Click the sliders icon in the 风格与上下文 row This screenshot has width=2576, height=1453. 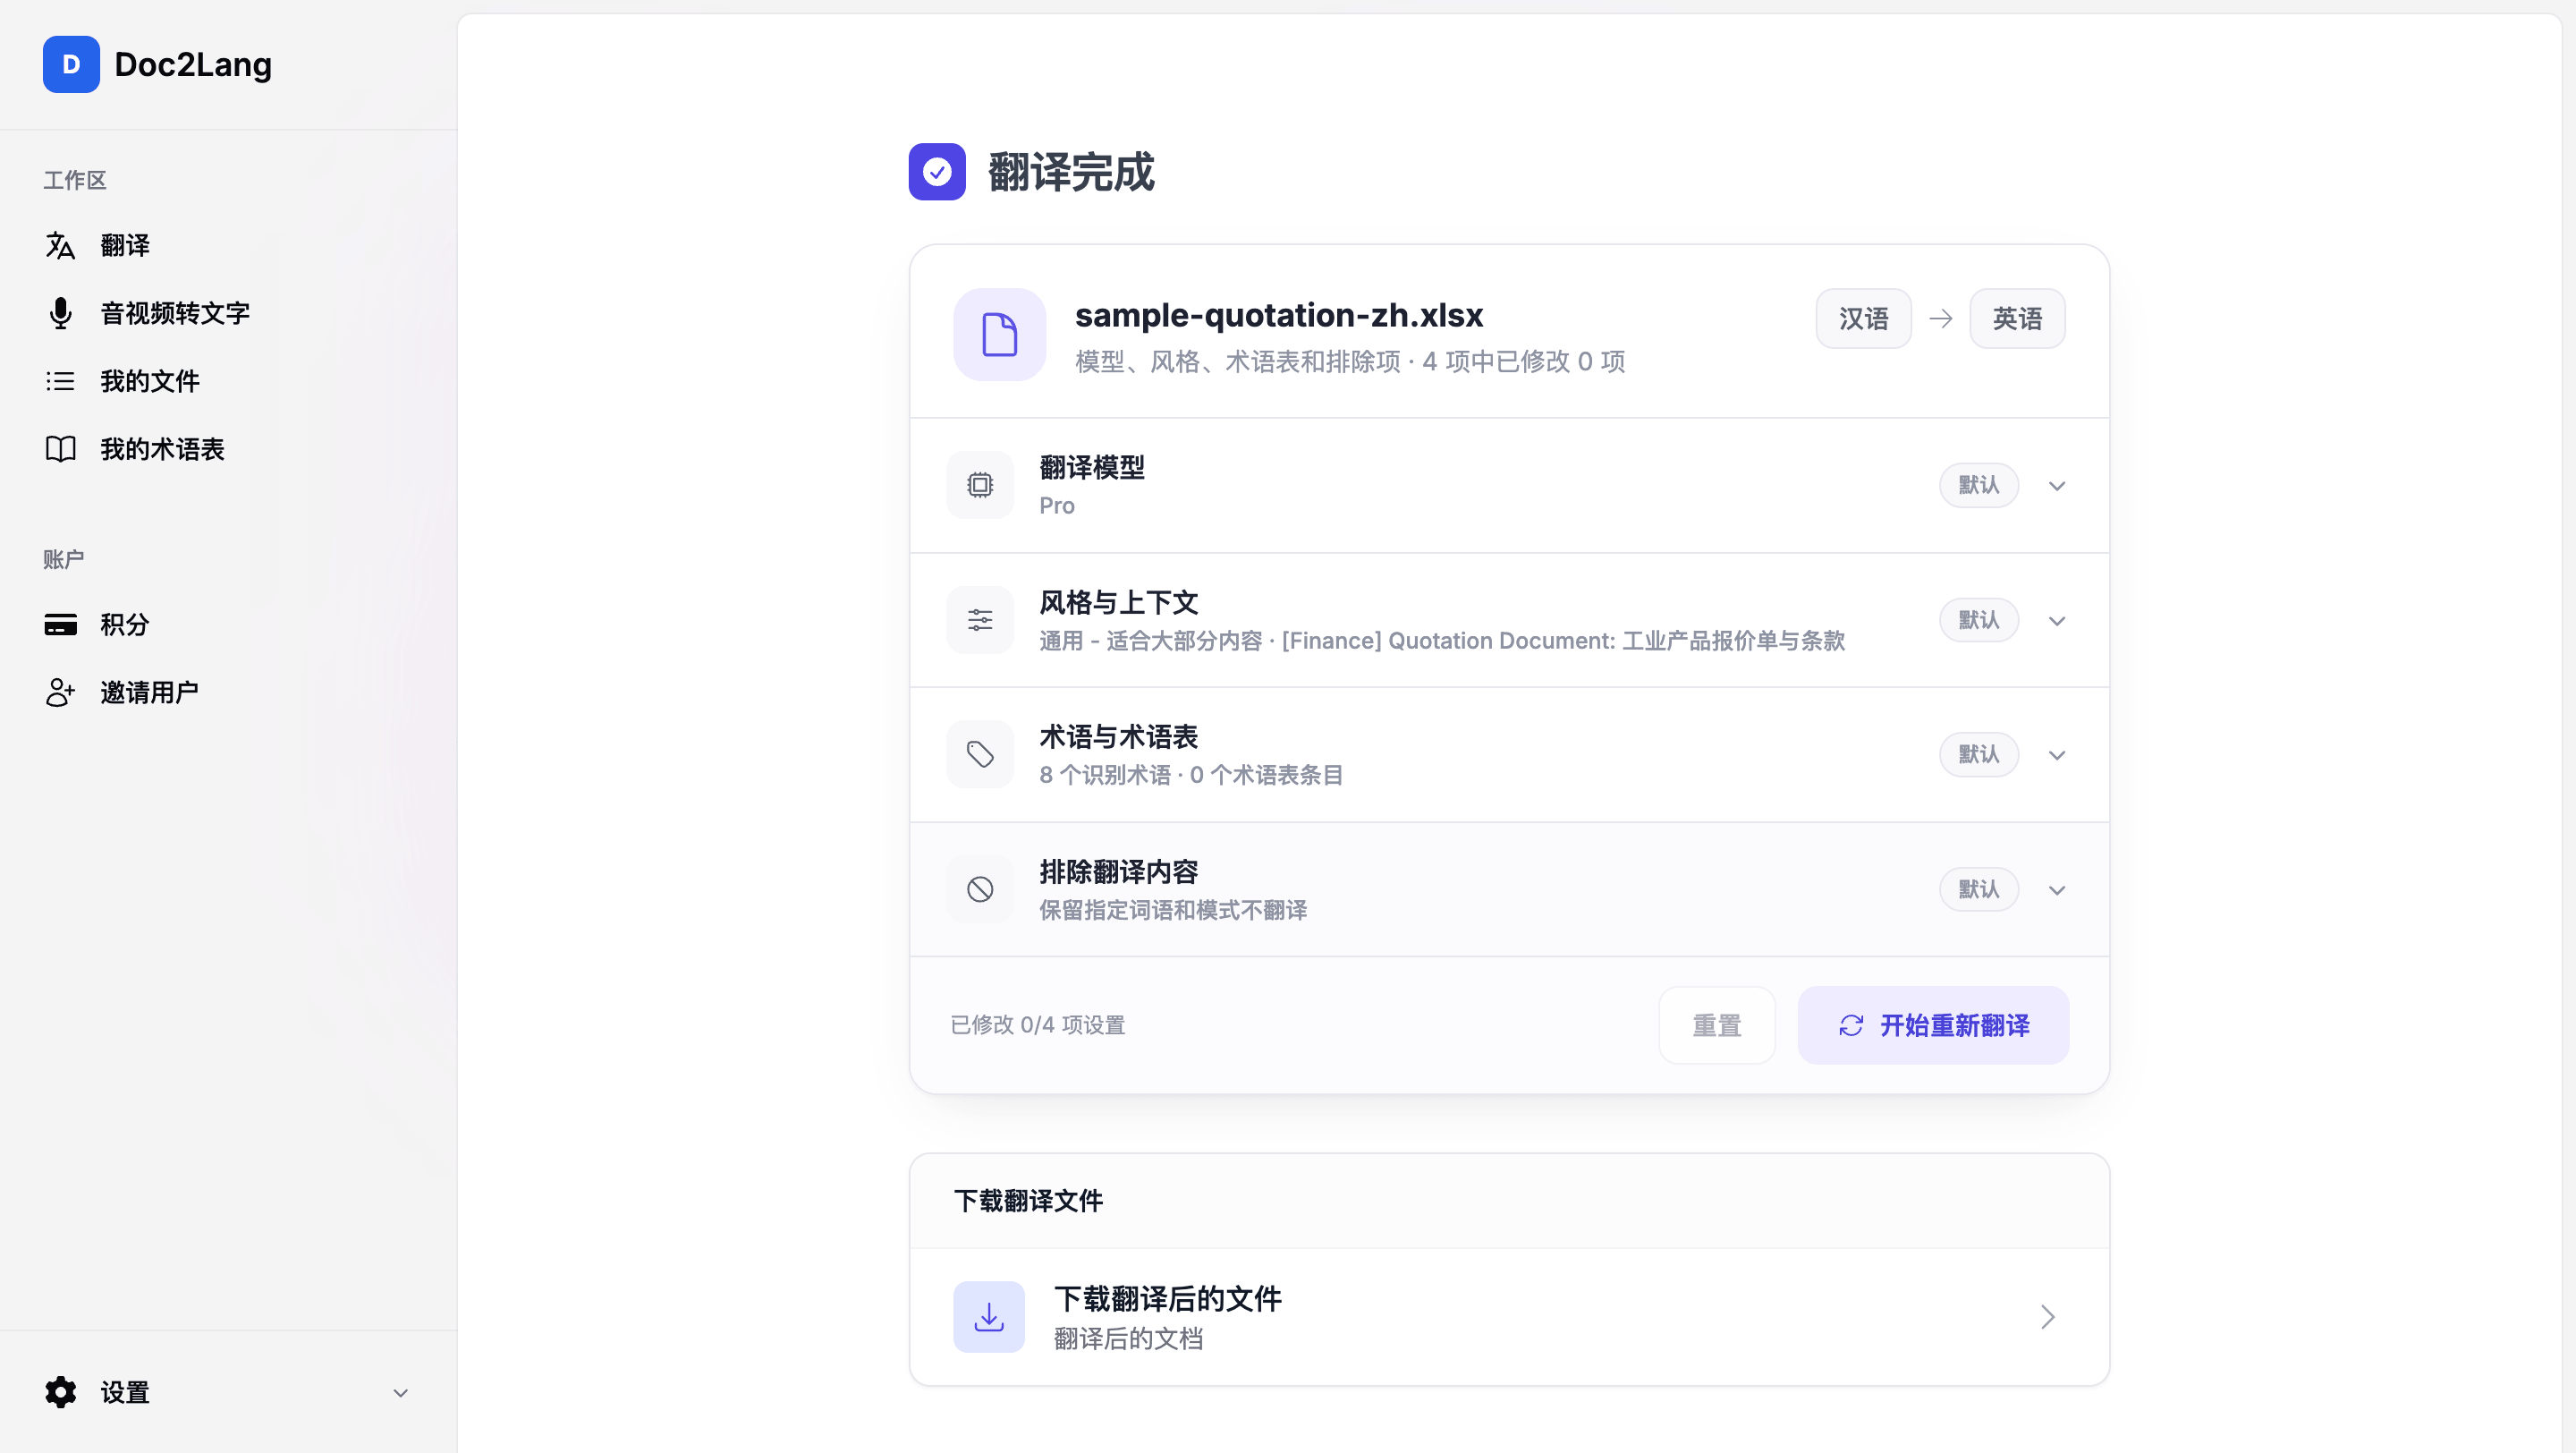click(x=980, y=620)
